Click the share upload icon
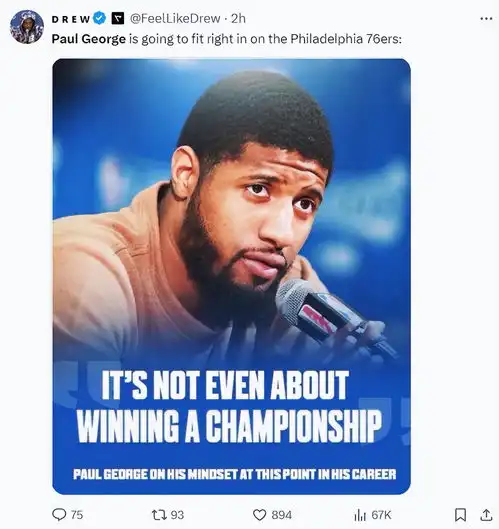The image size is (499, 529). click(486, 515)
